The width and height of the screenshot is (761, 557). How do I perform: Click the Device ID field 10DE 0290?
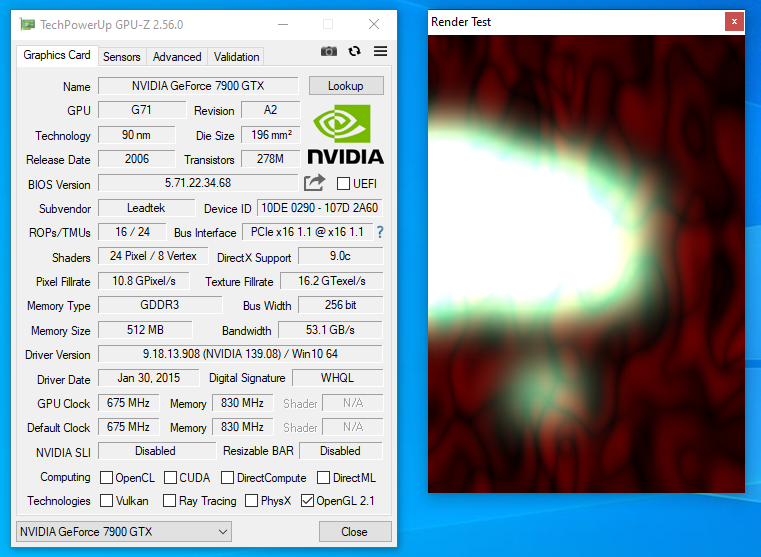[320, 208]
